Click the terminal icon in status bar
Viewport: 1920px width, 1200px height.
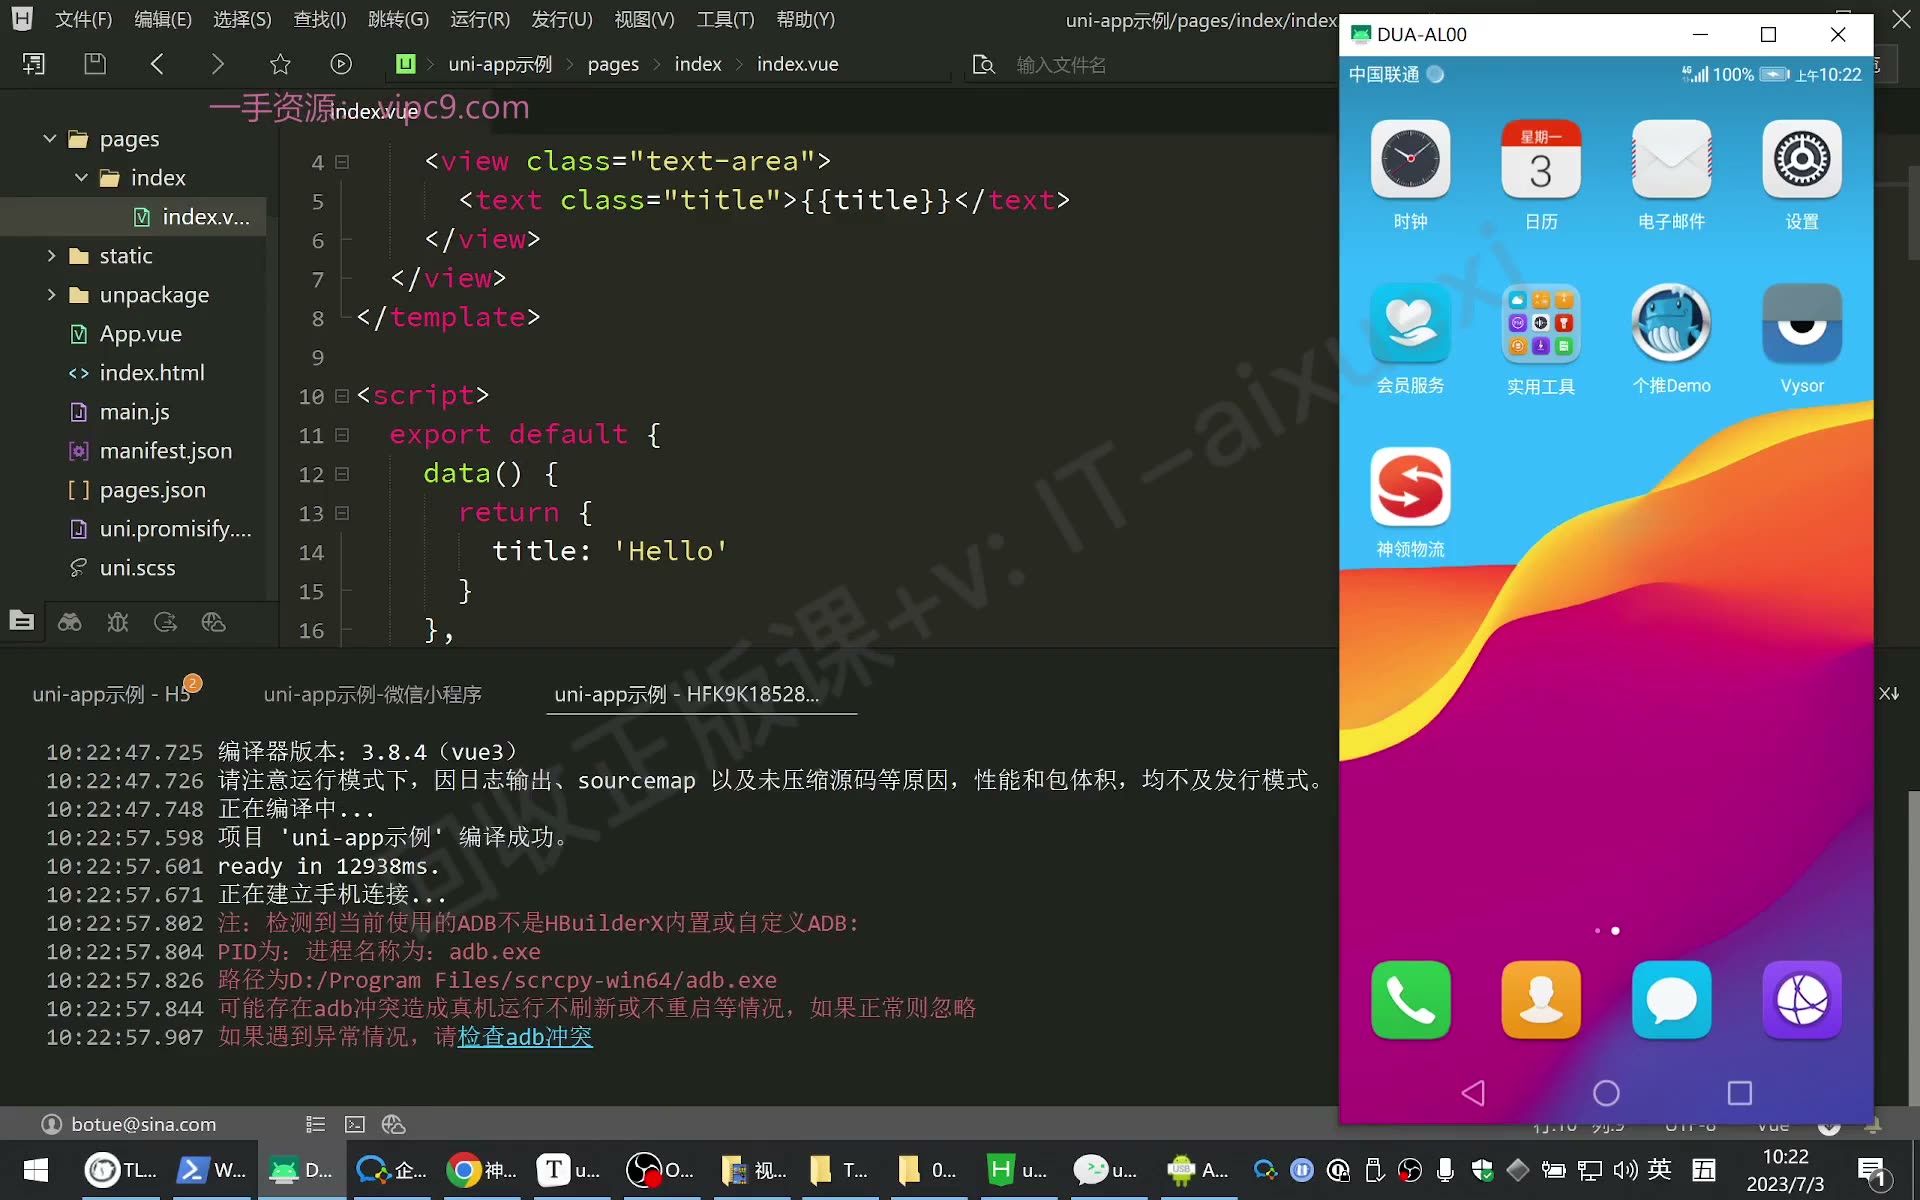point(355,1124)
